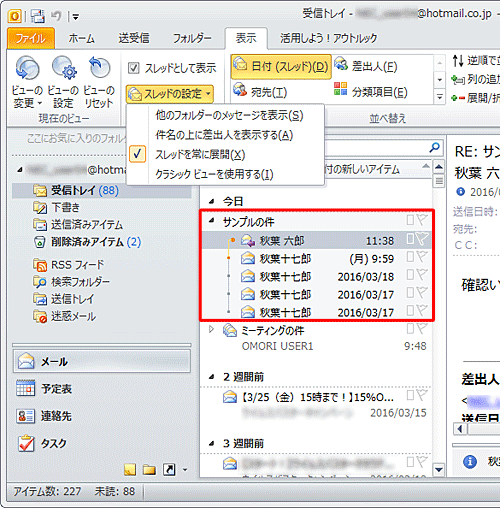Choose 他のフォルダーのメッセージを表示 menu item
The height and width of the screenshot is (508, 500).
click(229, 115)
